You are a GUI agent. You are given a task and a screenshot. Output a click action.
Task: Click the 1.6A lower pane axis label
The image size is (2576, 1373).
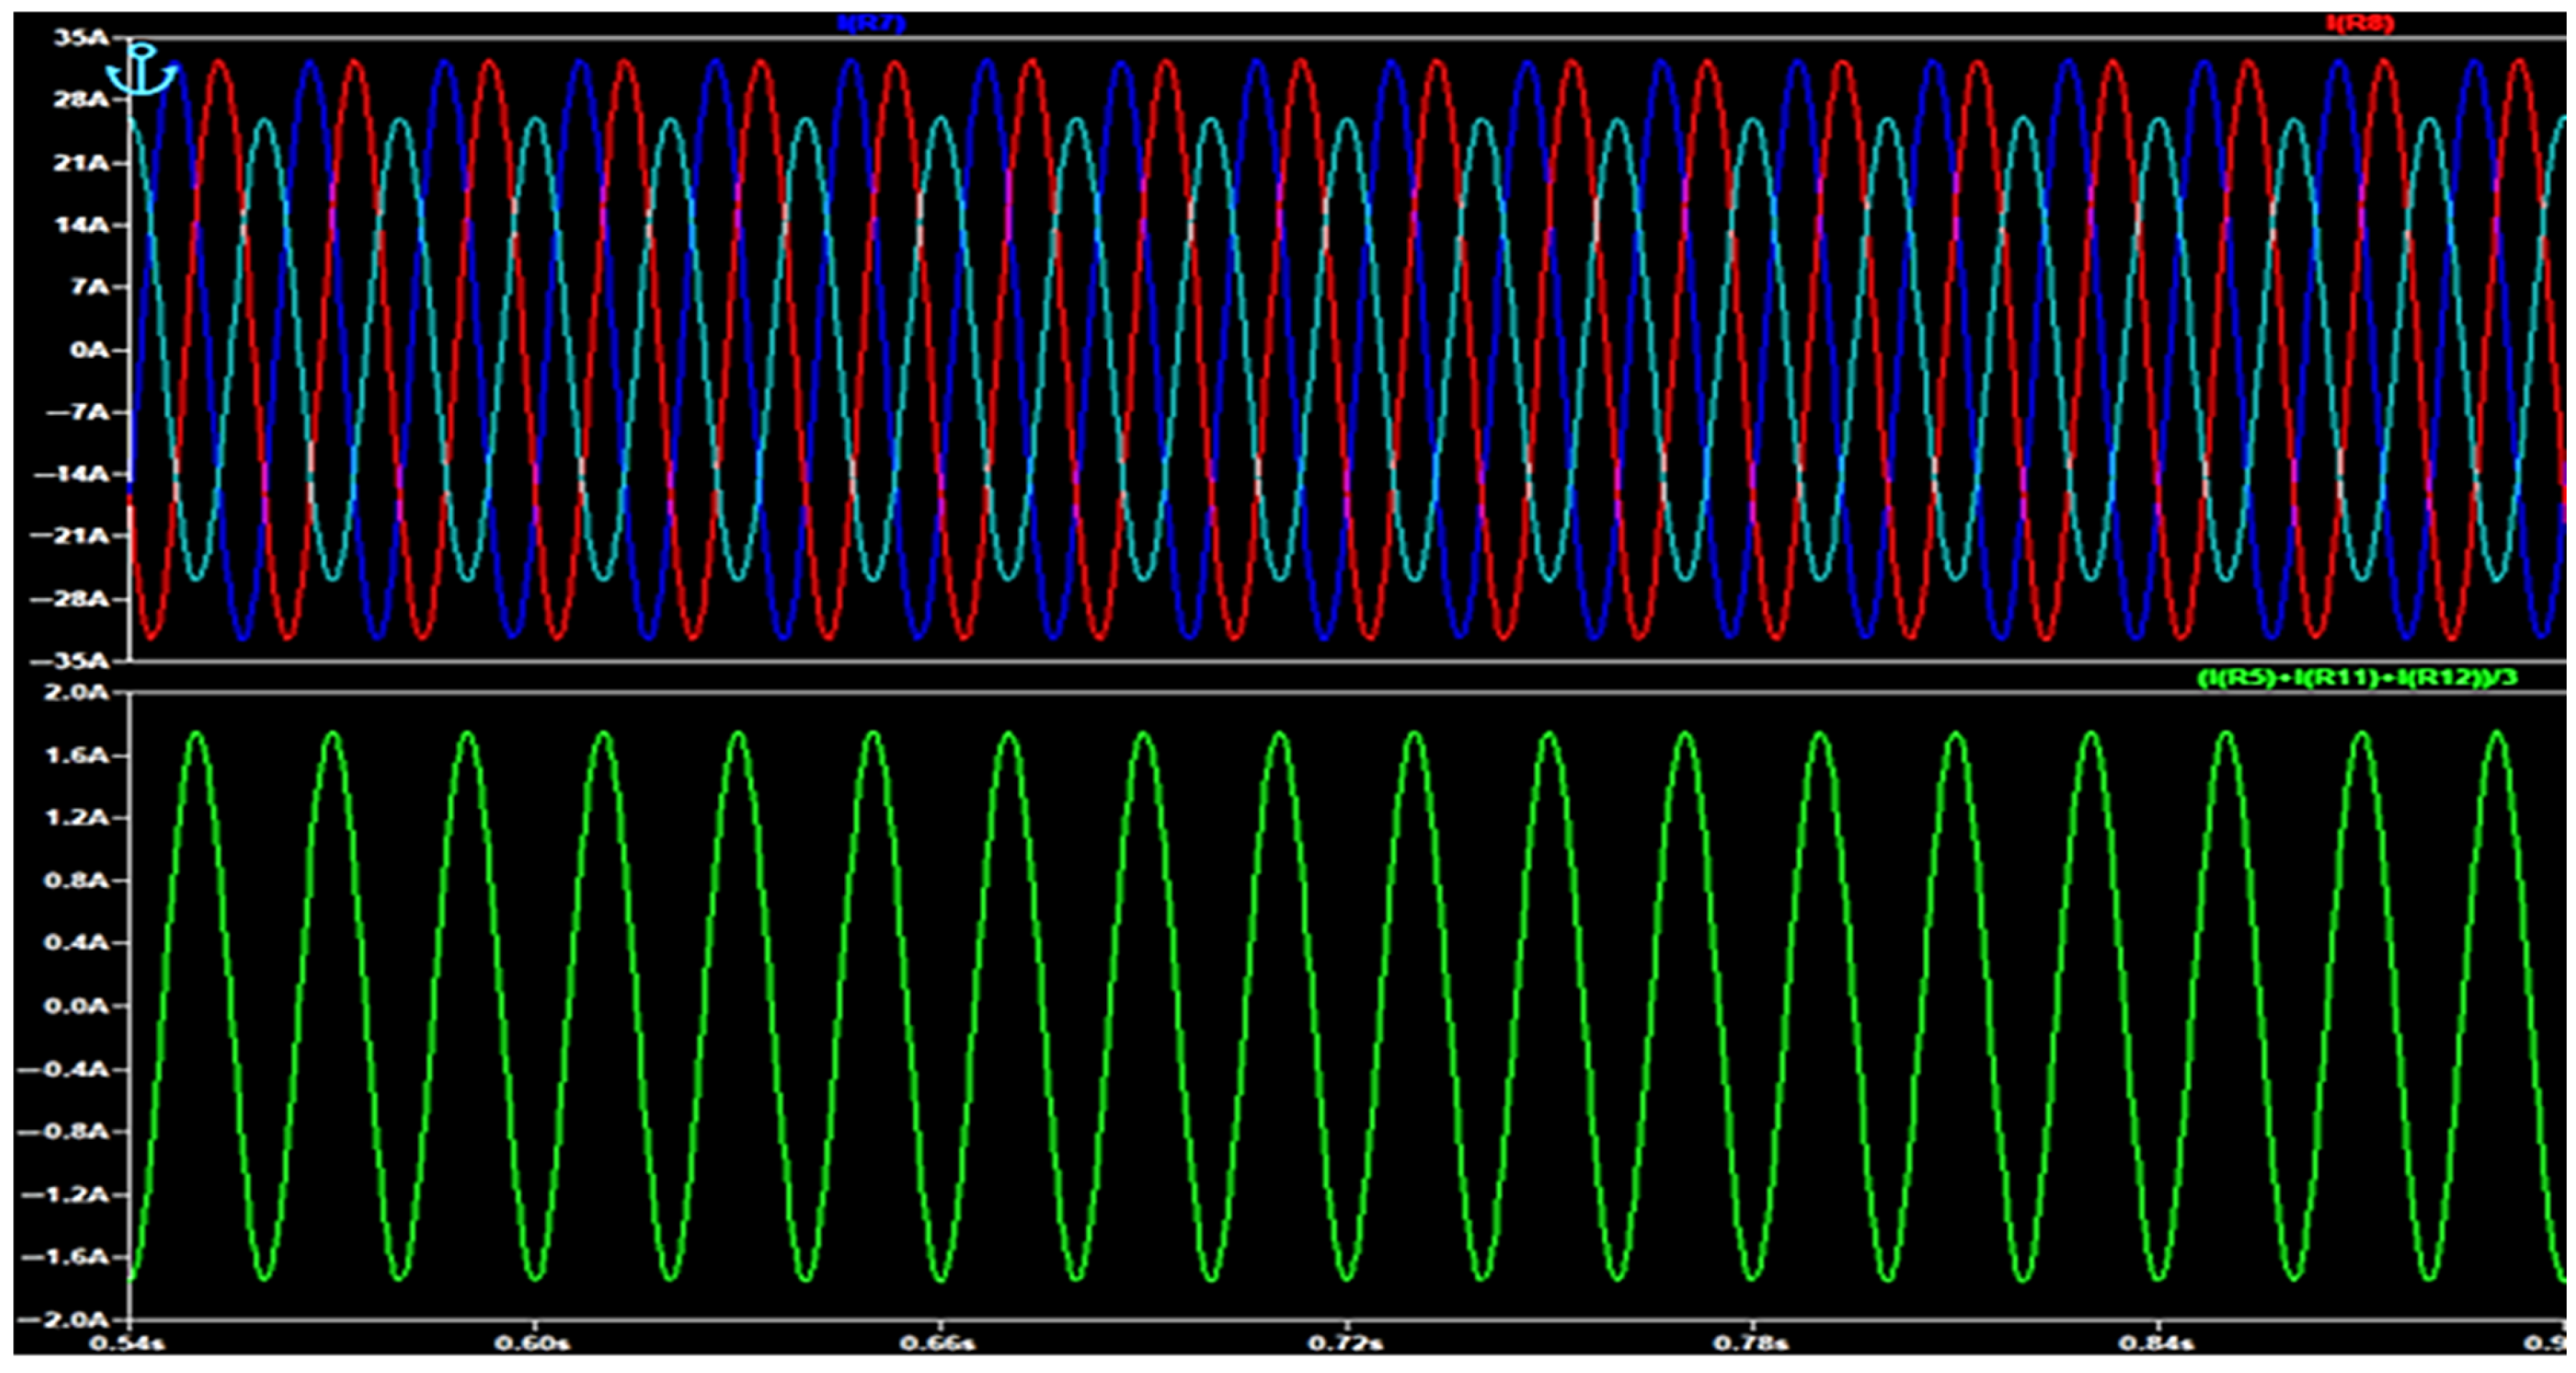(76, 755)
